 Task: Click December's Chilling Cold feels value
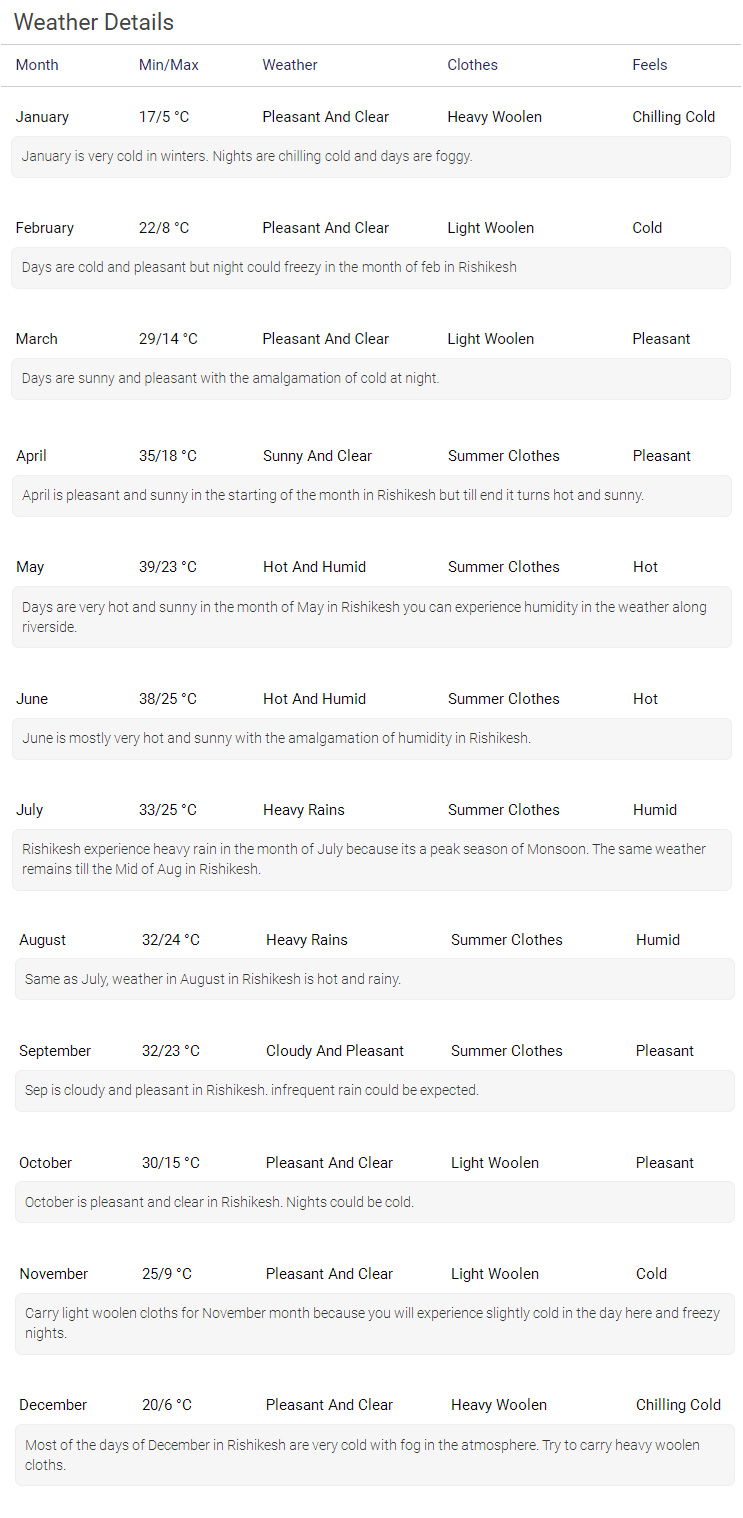click(678, 1405)
